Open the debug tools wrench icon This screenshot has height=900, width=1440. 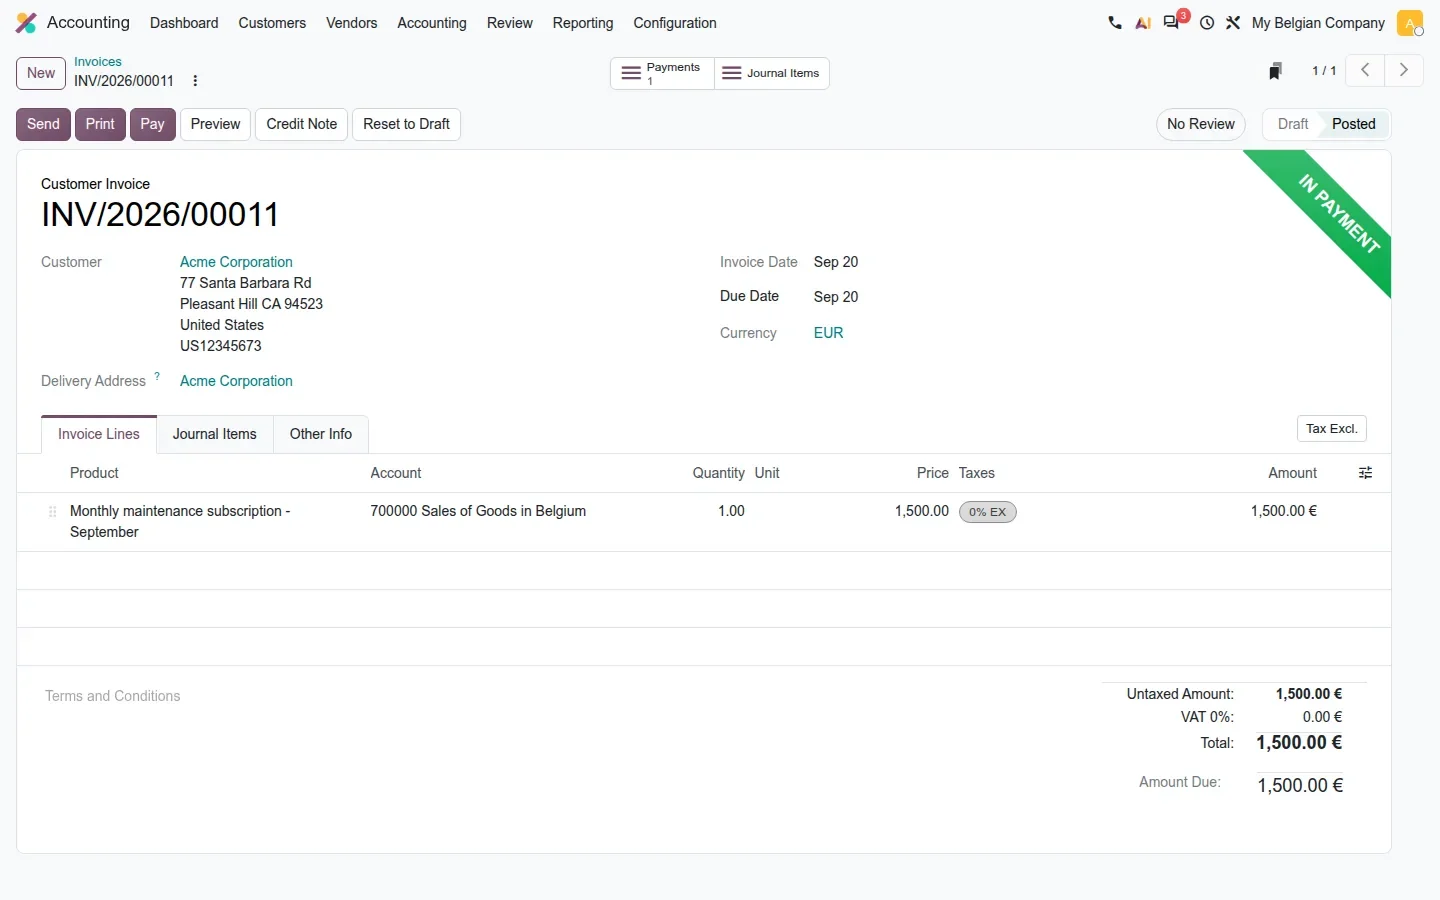(1233, 23)
